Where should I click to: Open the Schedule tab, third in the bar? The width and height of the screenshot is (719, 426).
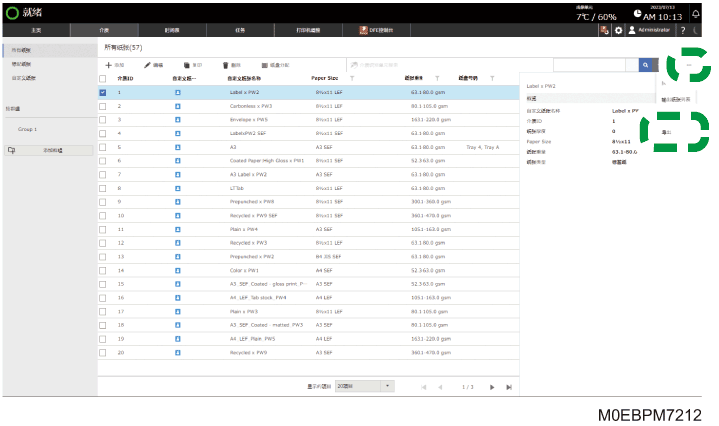click(x=172, y=30)
